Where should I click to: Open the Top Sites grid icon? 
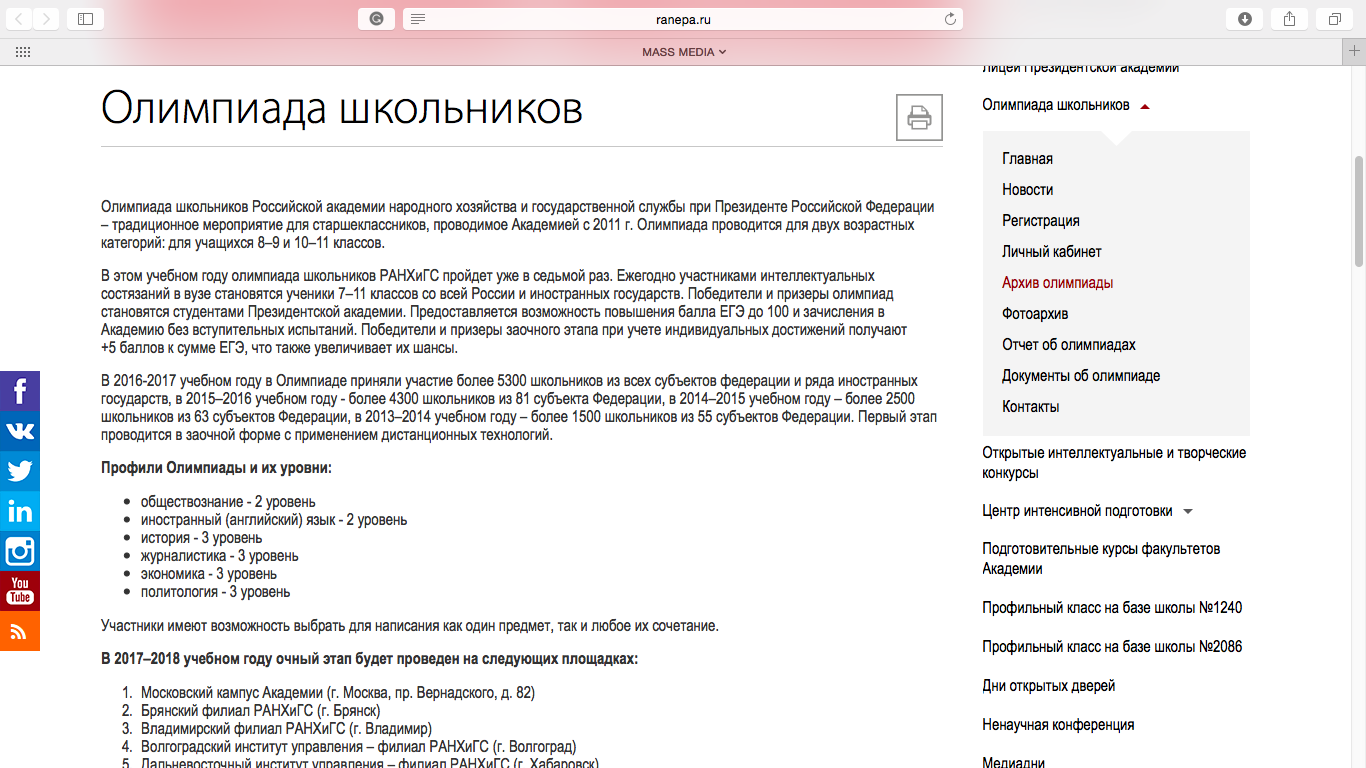22,52
